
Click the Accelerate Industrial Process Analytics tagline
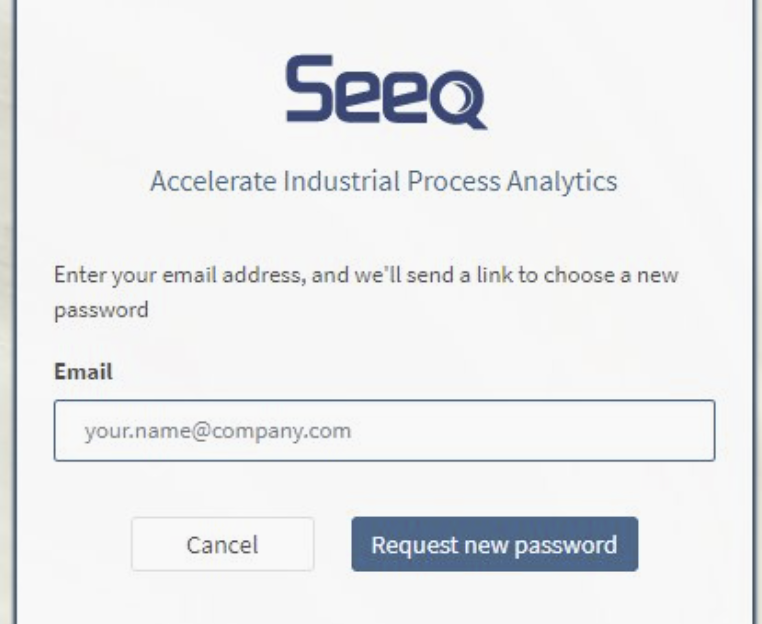tap(383, 183)
